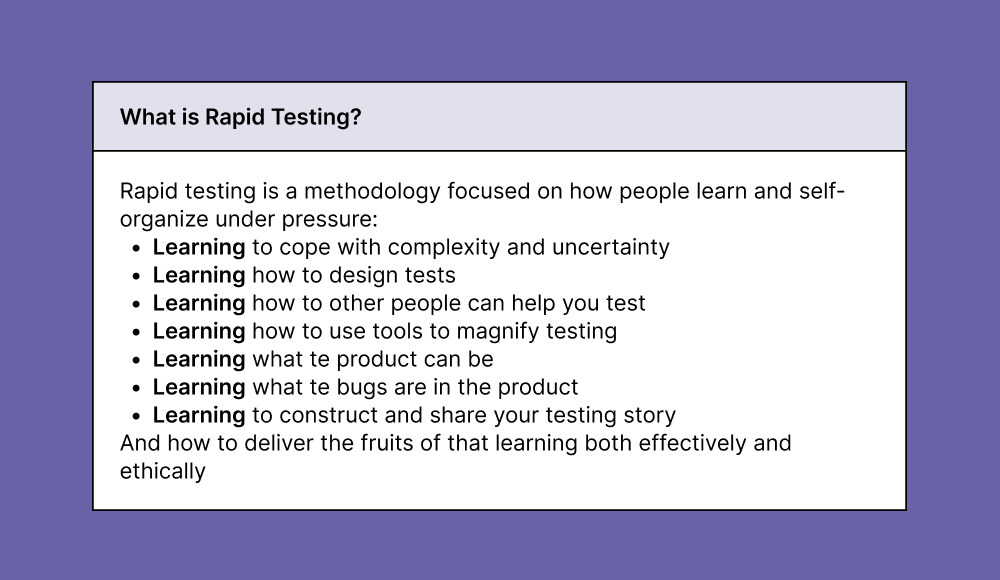Click bold "Learning" in the design tests bullet
Viewport: 1000px width, 580px height.
pos(198,275)
